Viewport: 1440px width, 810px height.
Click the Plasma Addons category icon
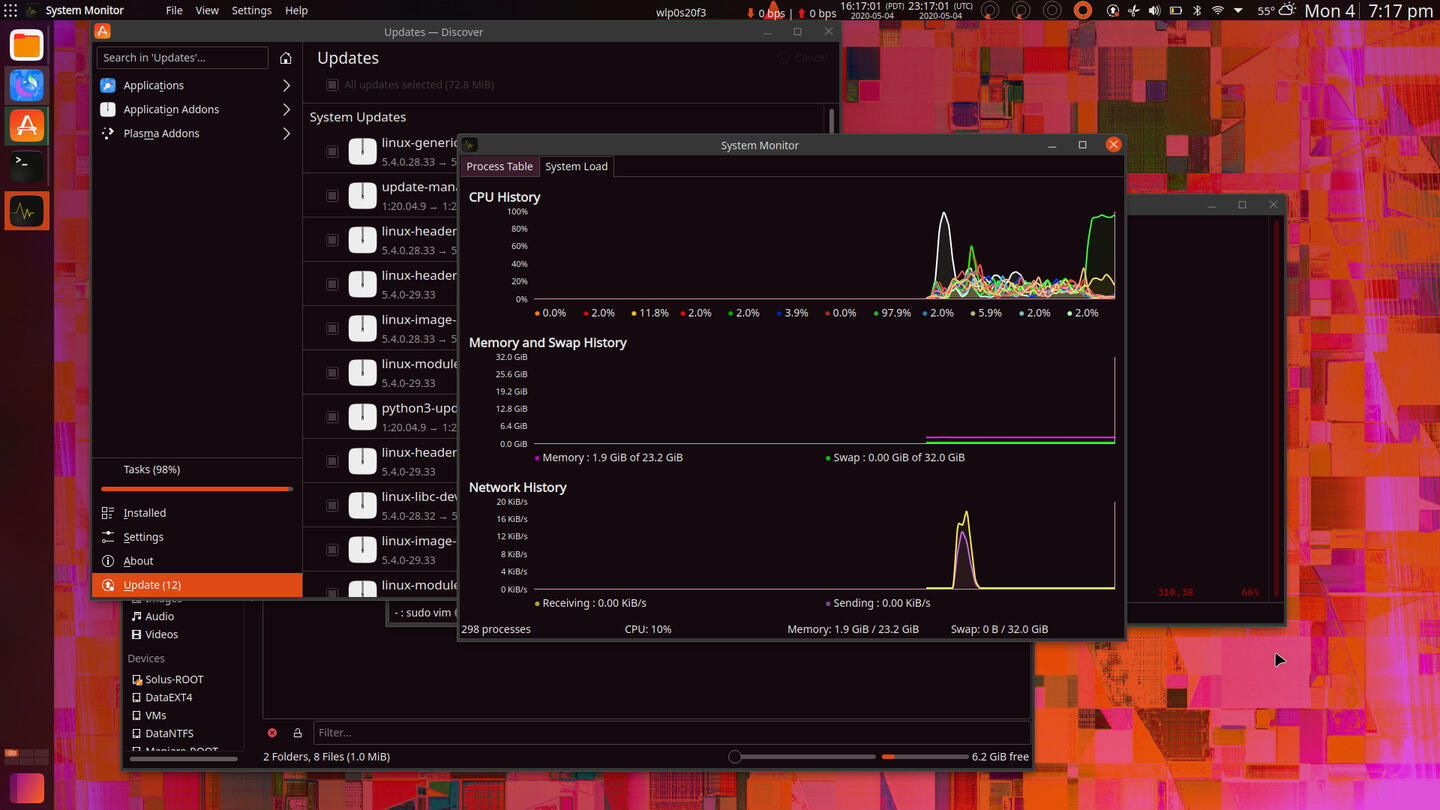pos(108,133)
